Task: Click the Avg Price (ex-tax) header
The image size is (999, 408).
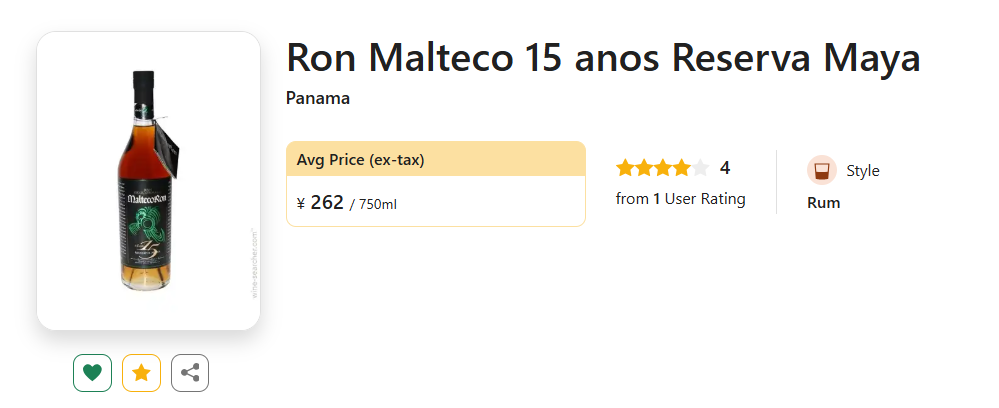Action: pos(360,160)
